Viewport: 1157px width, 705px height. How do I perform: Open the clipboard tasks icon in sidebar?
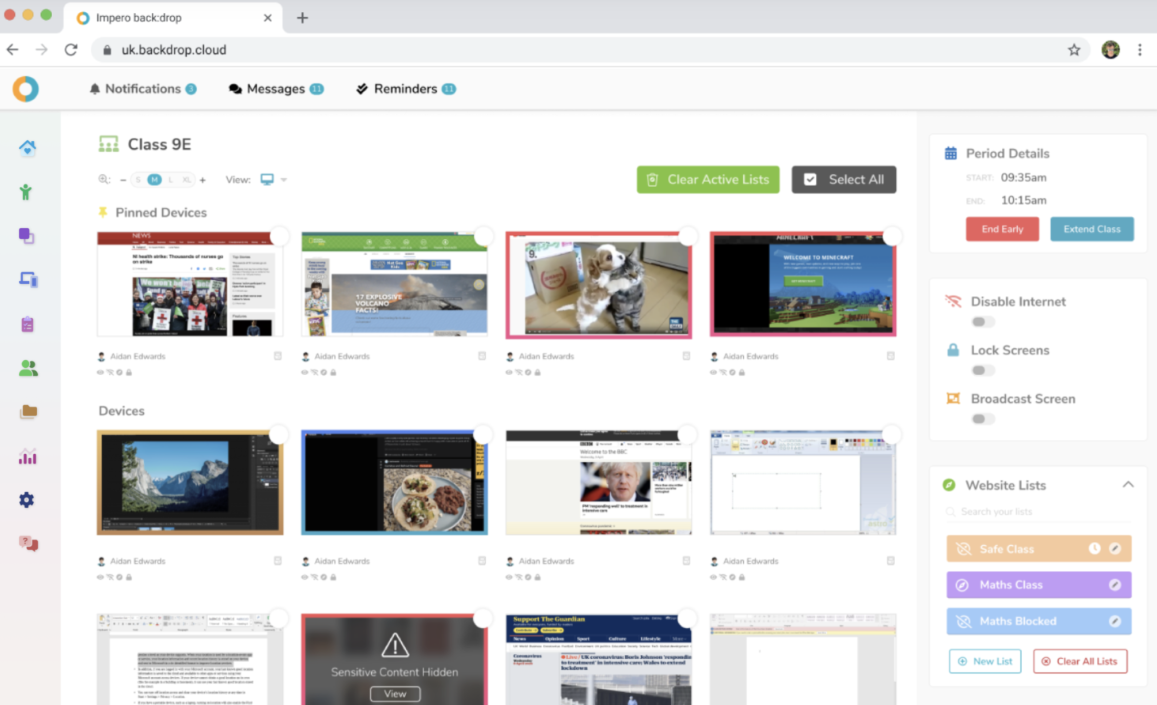27,323
